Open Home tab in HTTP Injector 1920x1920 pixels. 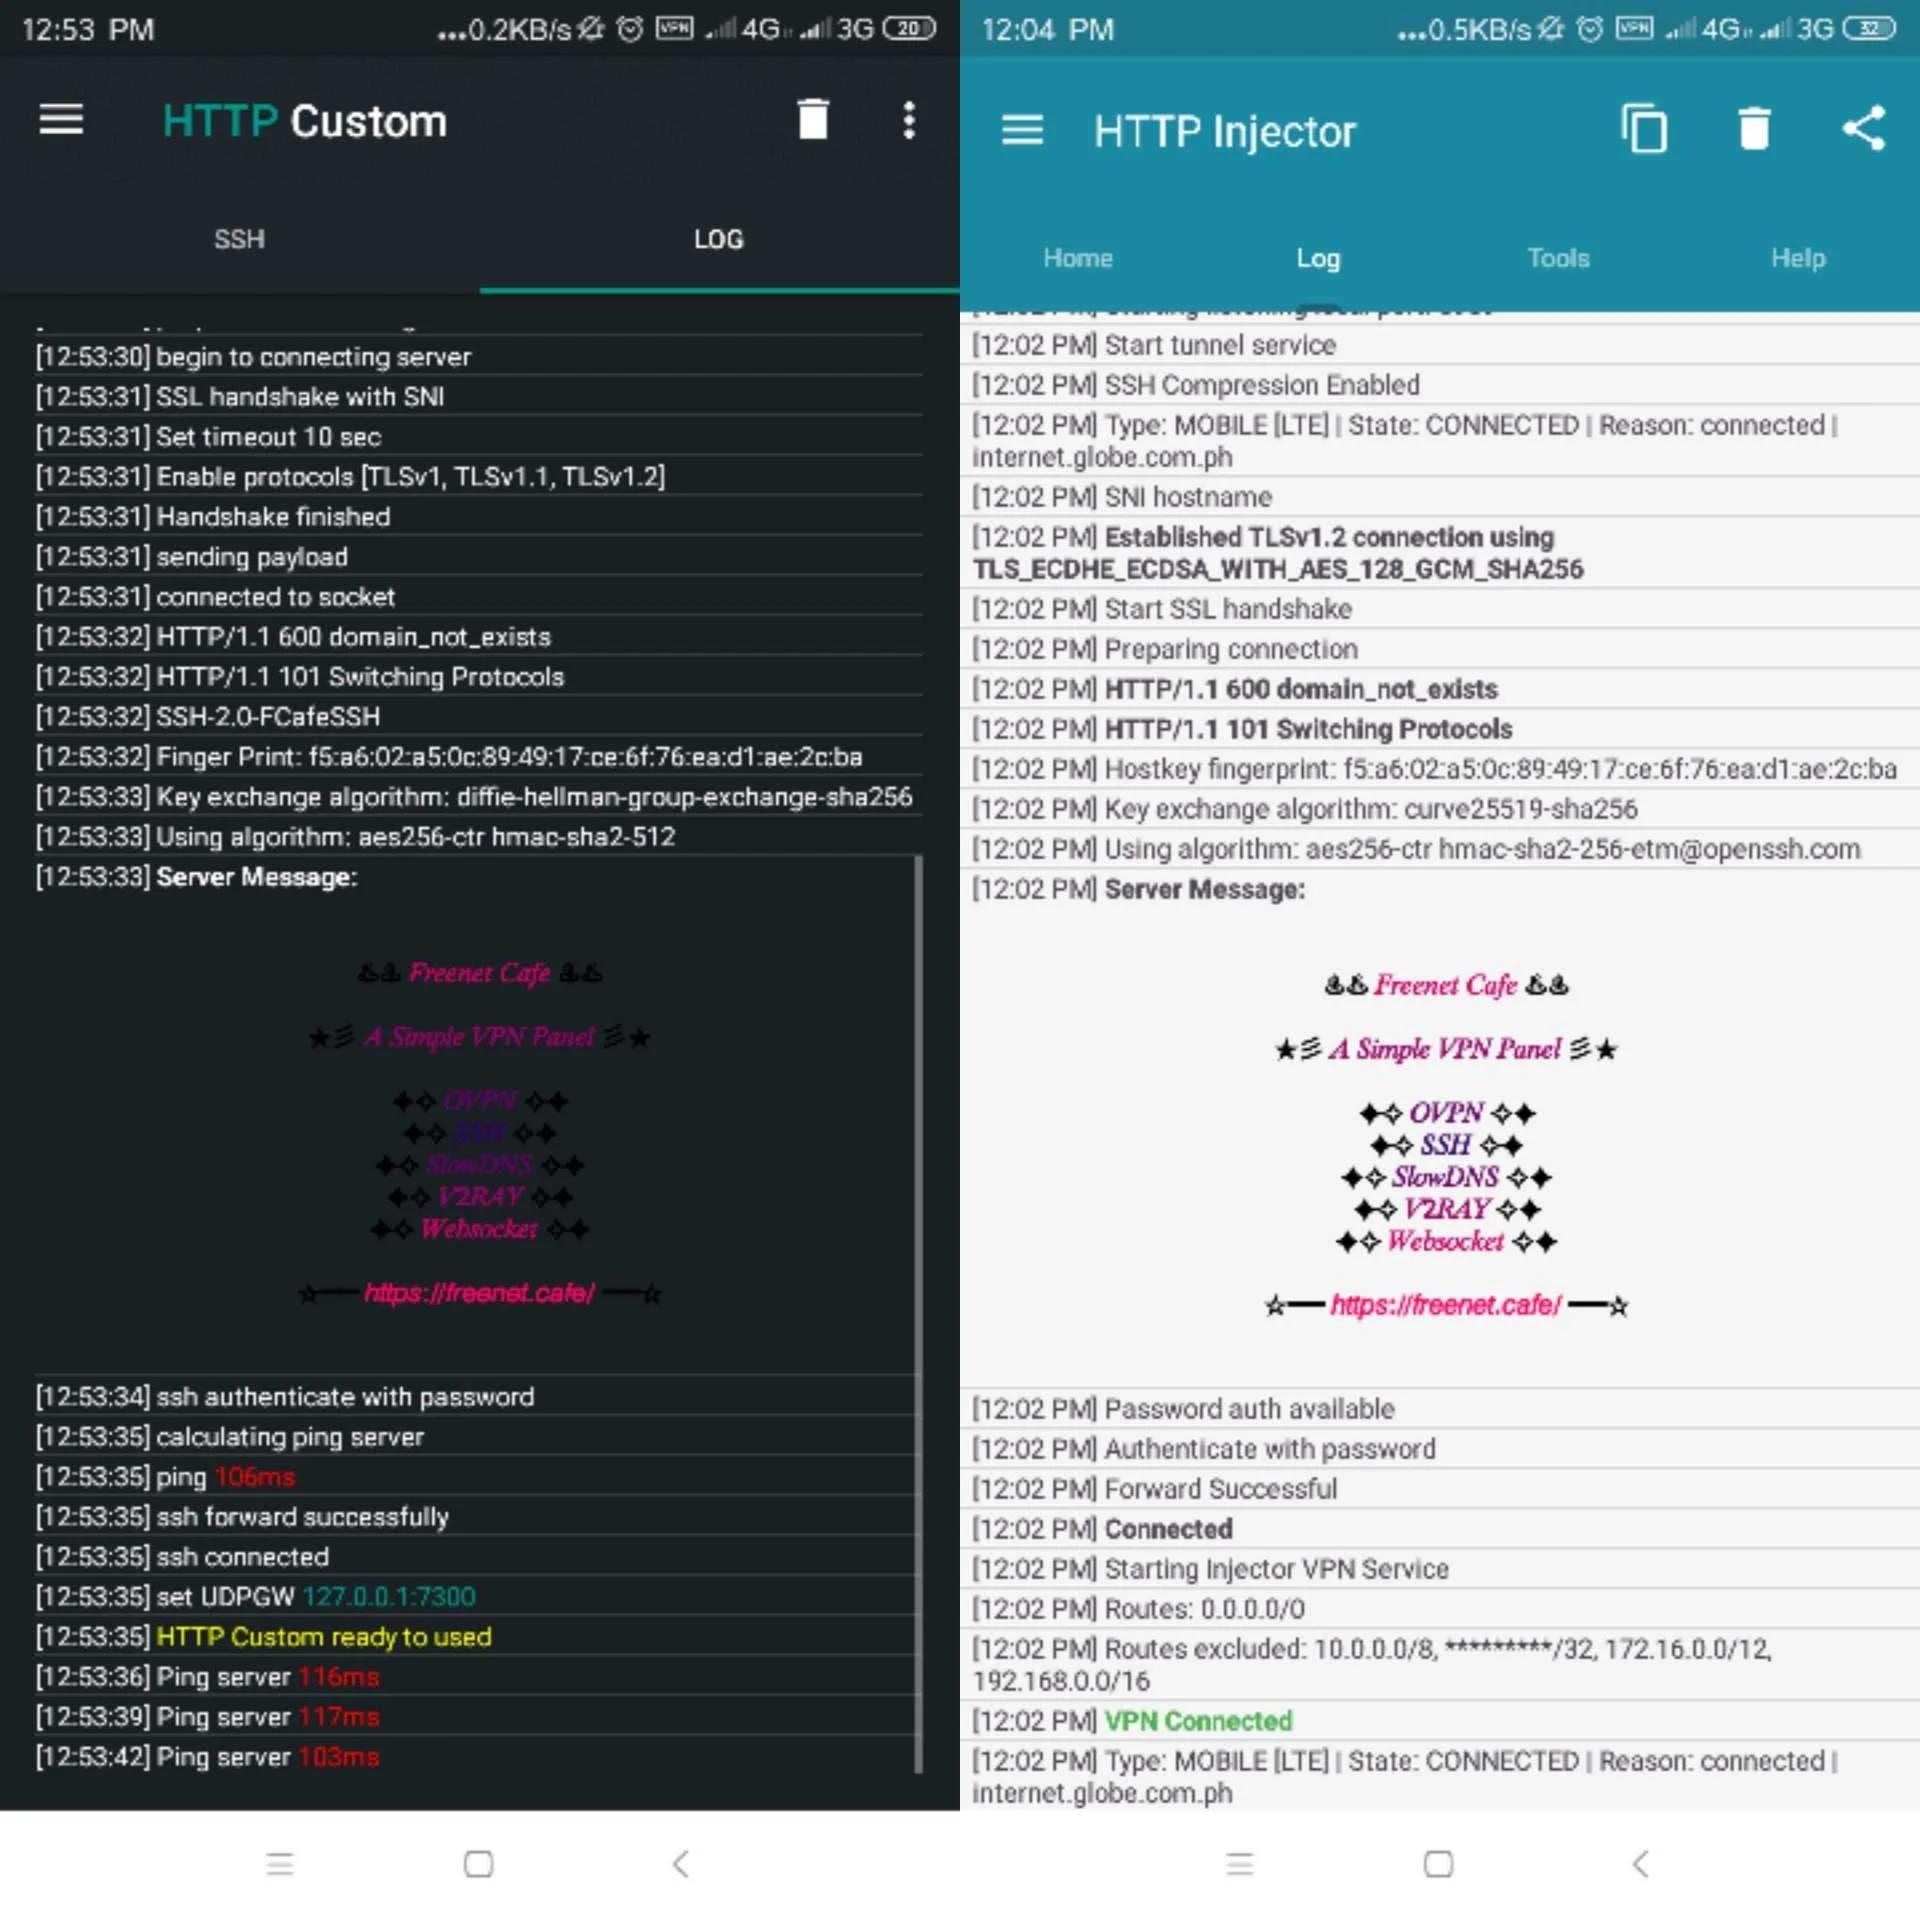1078,258
